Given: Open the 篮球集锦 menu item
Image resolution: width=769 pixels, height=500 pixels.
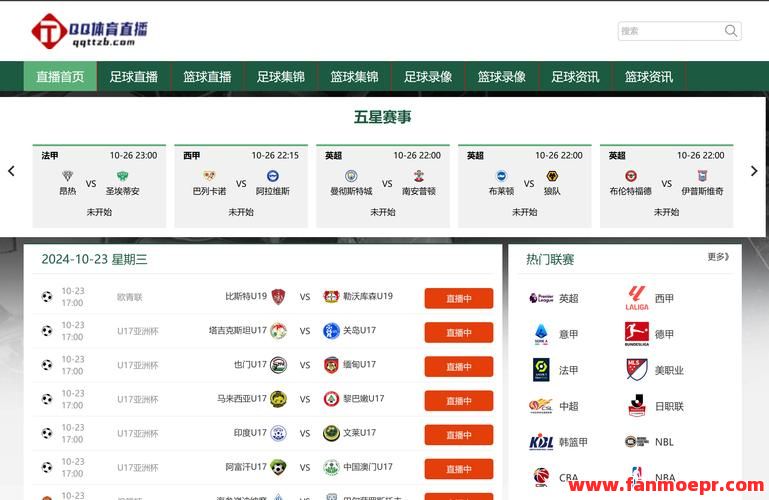Looking at the screenshot, I should coord(355,76).
